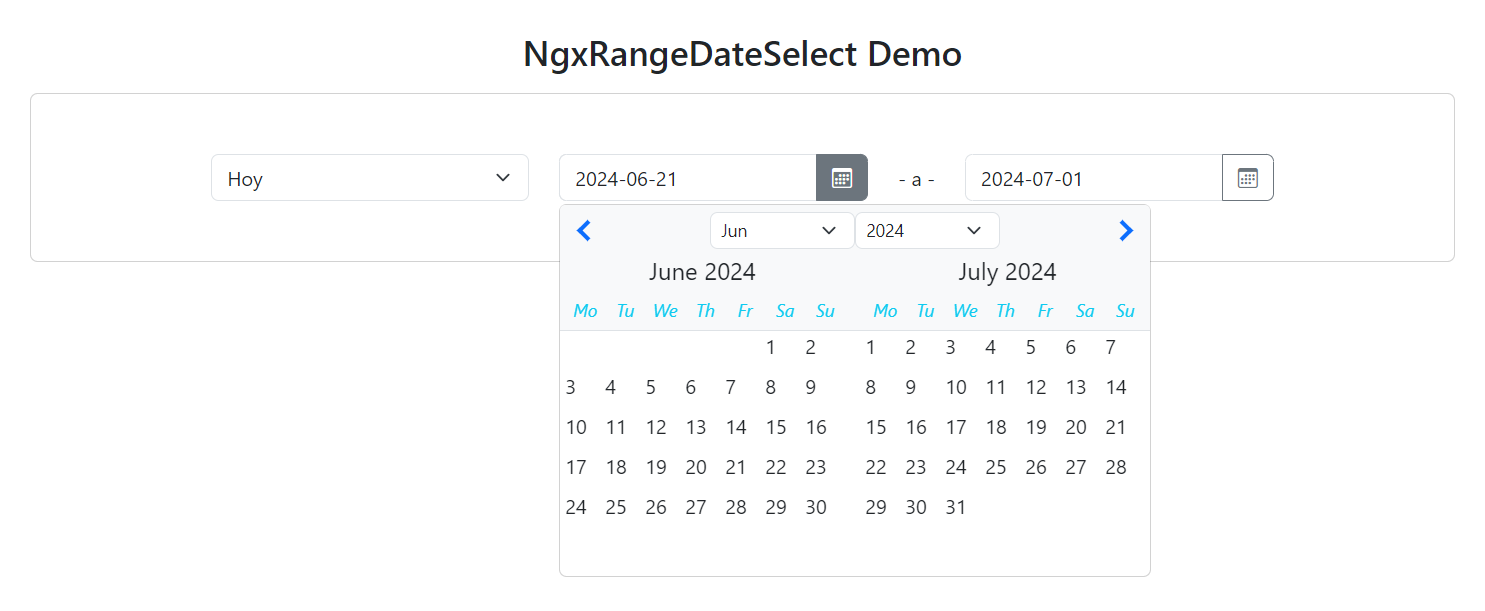Select June 17 in the calendar

[577, 468]
